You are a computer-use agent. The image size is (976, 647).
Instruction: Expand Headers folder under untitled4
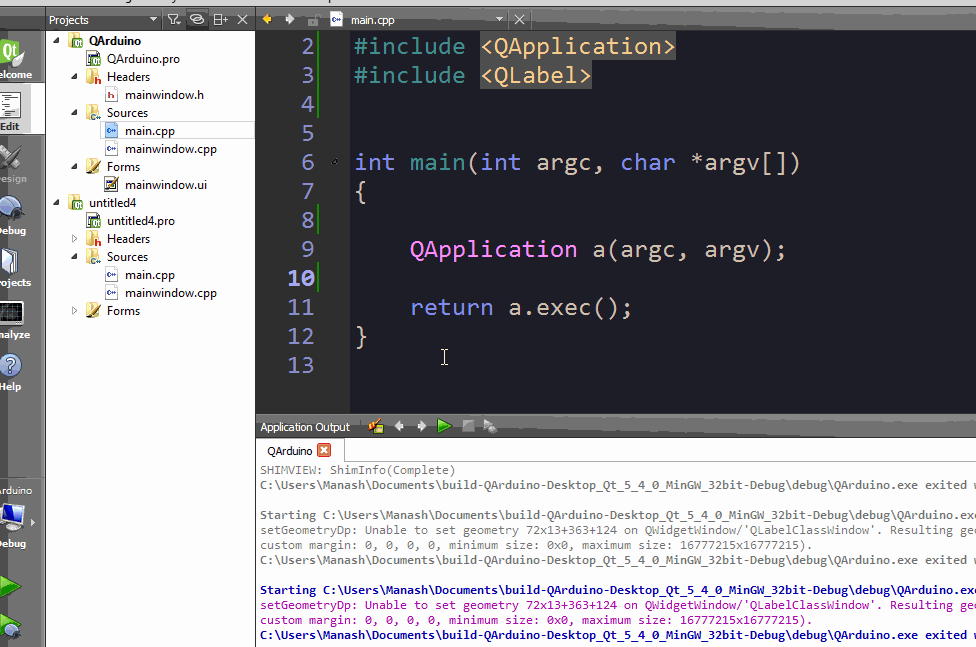pyautogui.click(x=74, y=239)
